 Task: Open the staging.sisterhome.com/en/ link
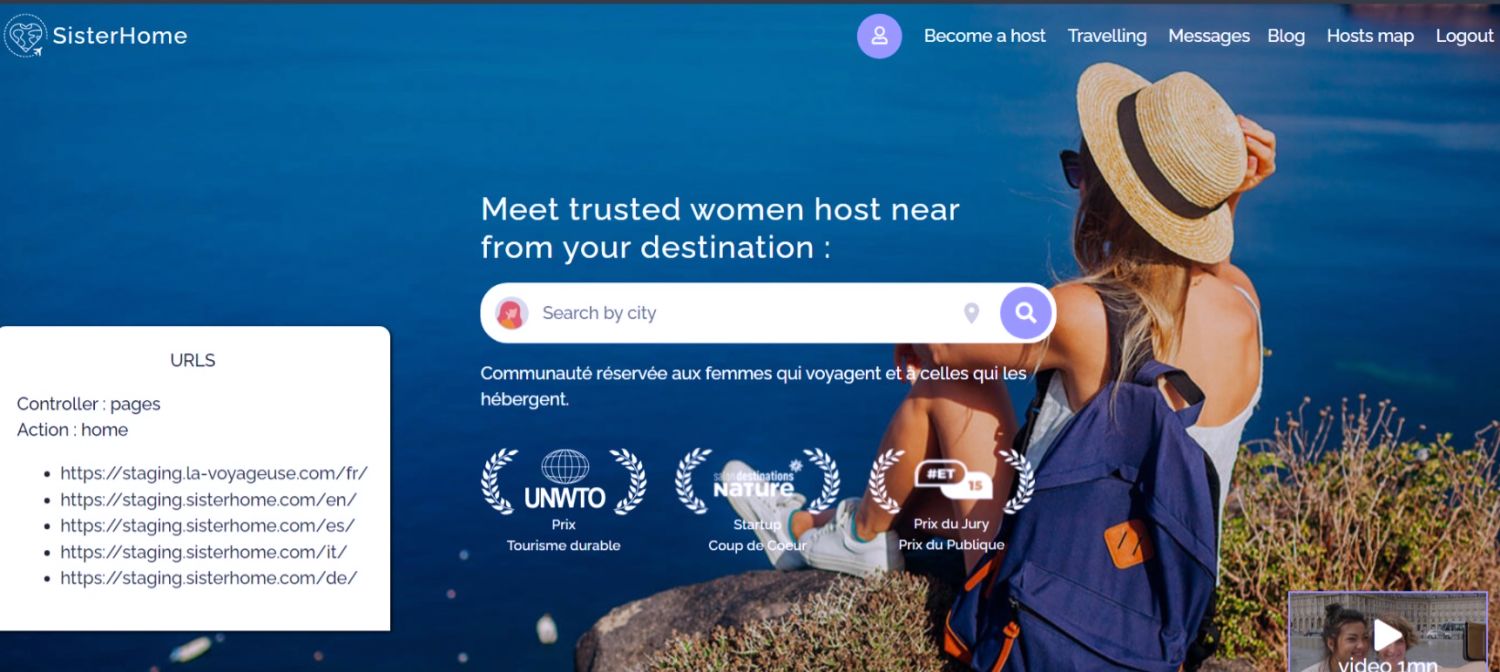pos(208,499)
